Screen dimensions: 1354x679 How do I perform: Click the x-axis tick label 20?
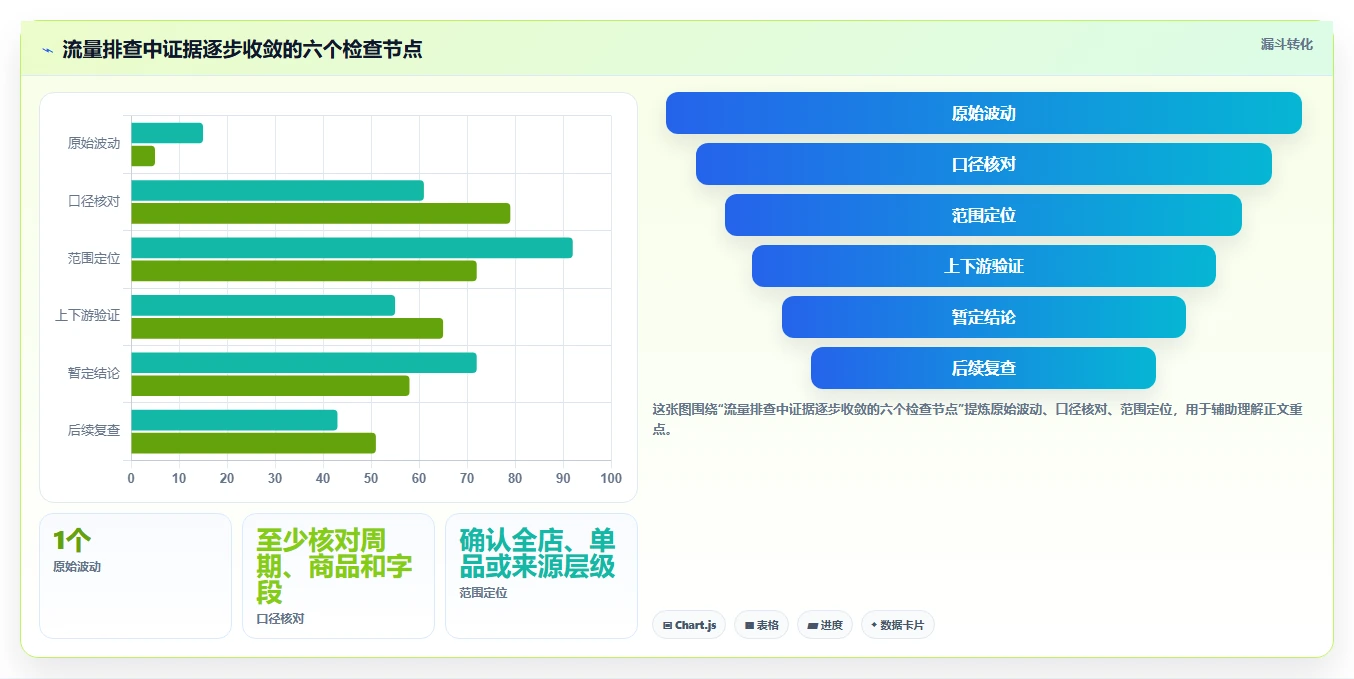point(227,479)
